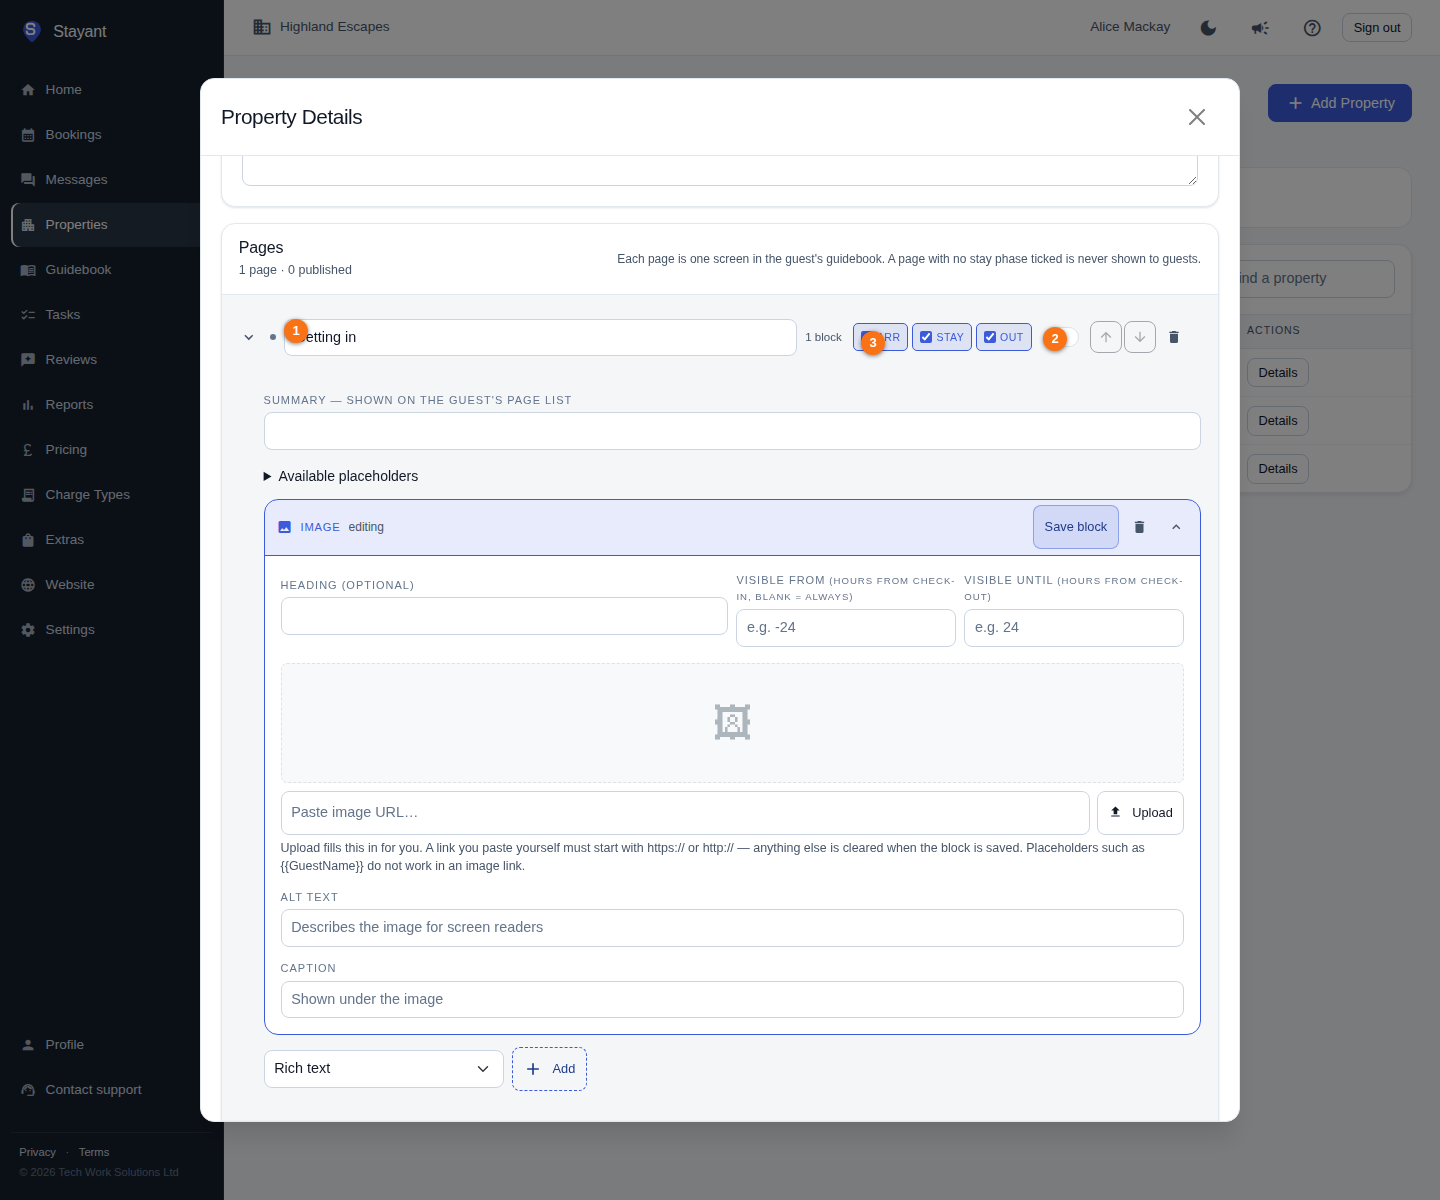
Task: Click the Caption input field
Action: tap(732, 1000)
